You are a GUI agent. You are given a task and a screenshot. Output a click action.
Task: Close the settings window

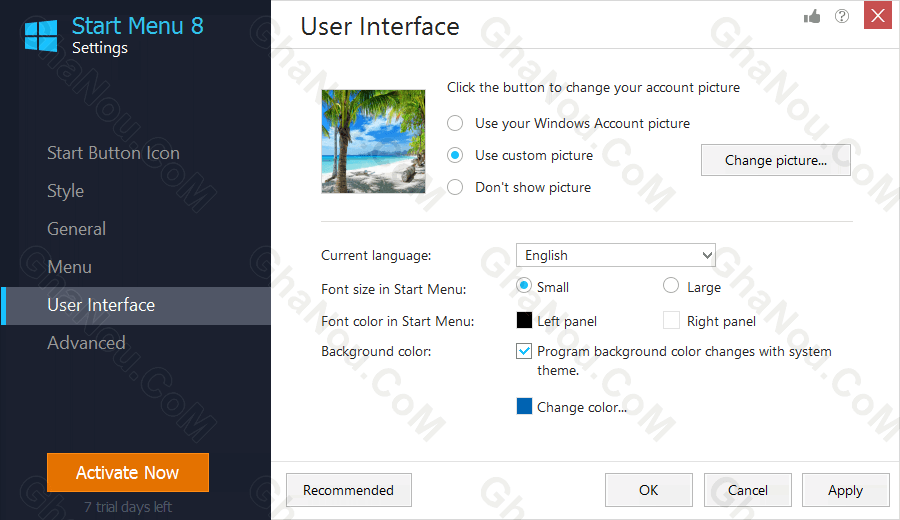pos(878,15)
